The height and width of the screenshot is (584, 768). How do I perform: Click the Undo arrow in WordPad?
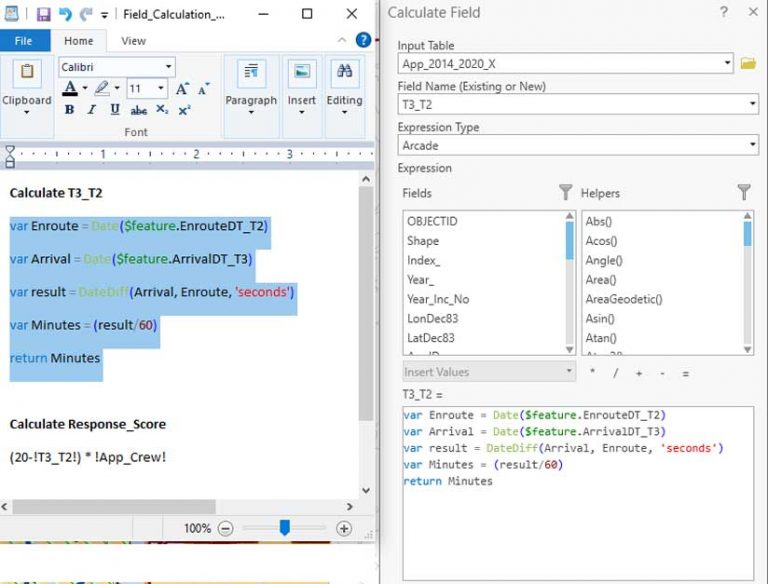point(65,14)
